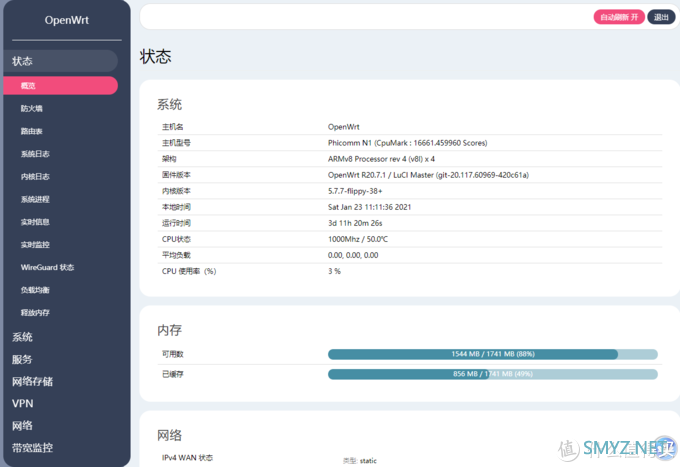Click the 内存 section heading
Image resolution: width=680 pixels, height=467 pixels.
pyautogui.click(x=170, y=330)
